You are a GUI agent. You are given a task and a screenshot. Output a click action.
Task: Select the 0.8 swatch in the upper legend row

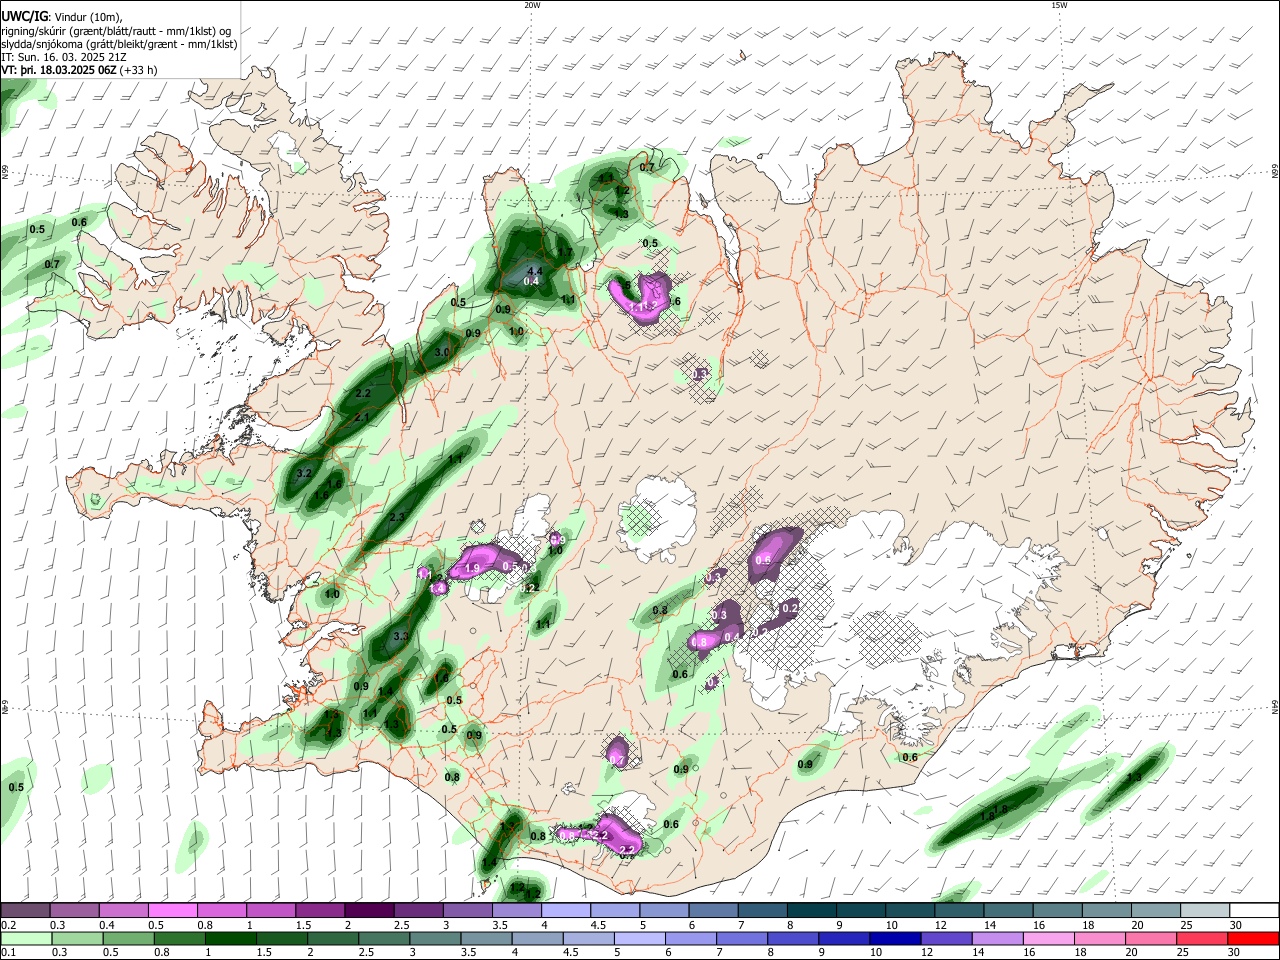222,910
